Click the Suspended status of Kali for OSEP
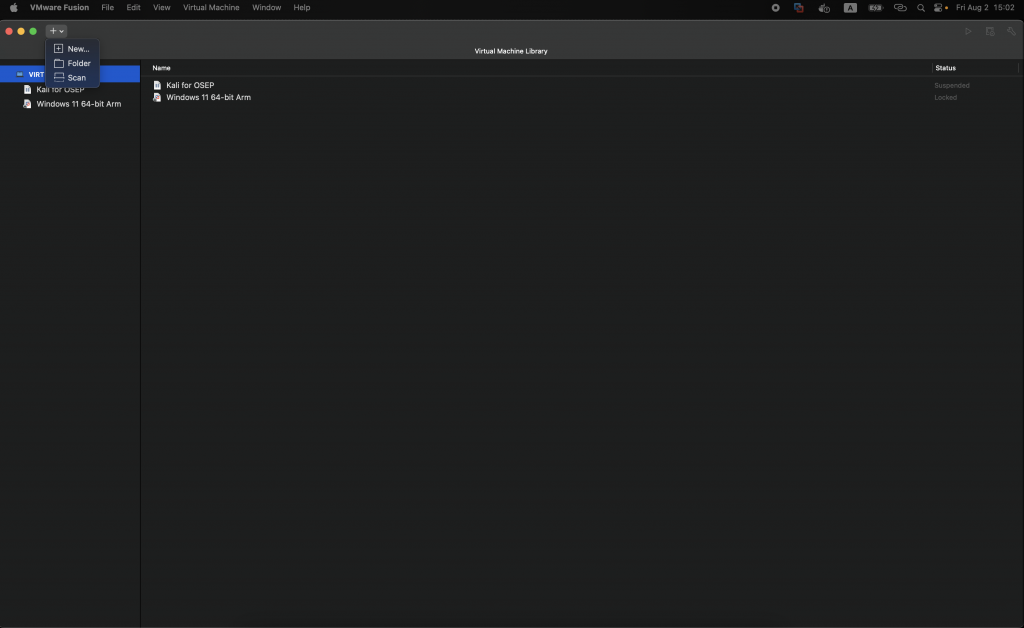 pyautogui.click(x=952, y=86)
